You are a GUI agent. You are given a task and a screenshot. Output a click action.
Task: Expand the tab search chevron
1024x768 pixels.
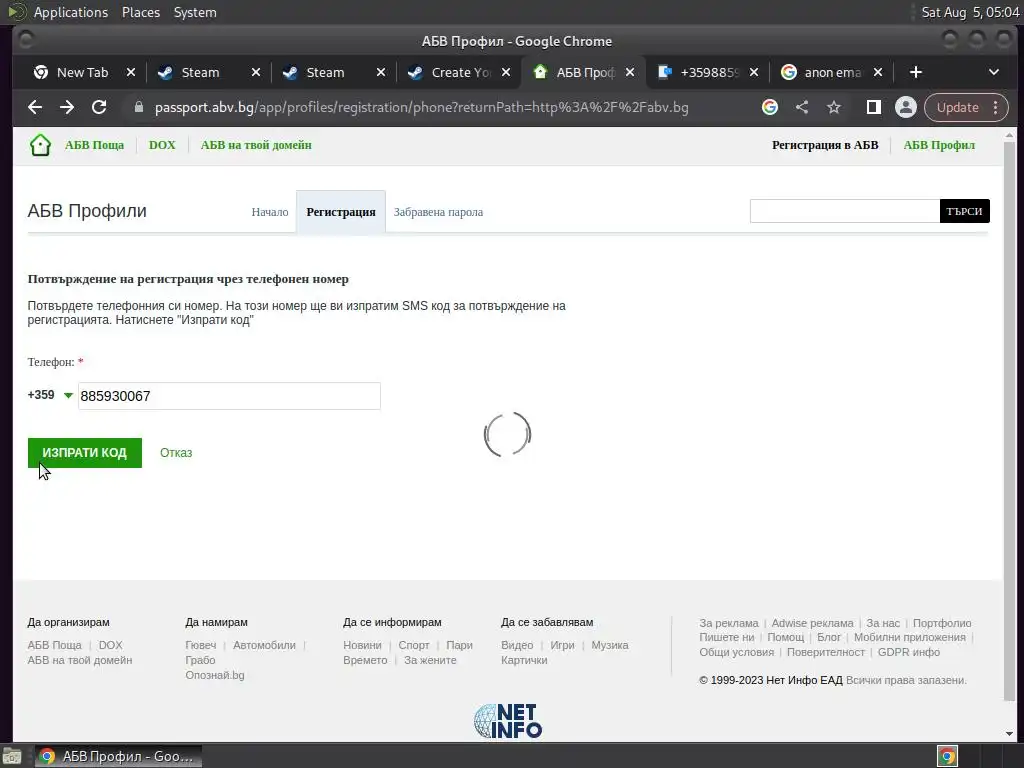[x=993, y=72]
